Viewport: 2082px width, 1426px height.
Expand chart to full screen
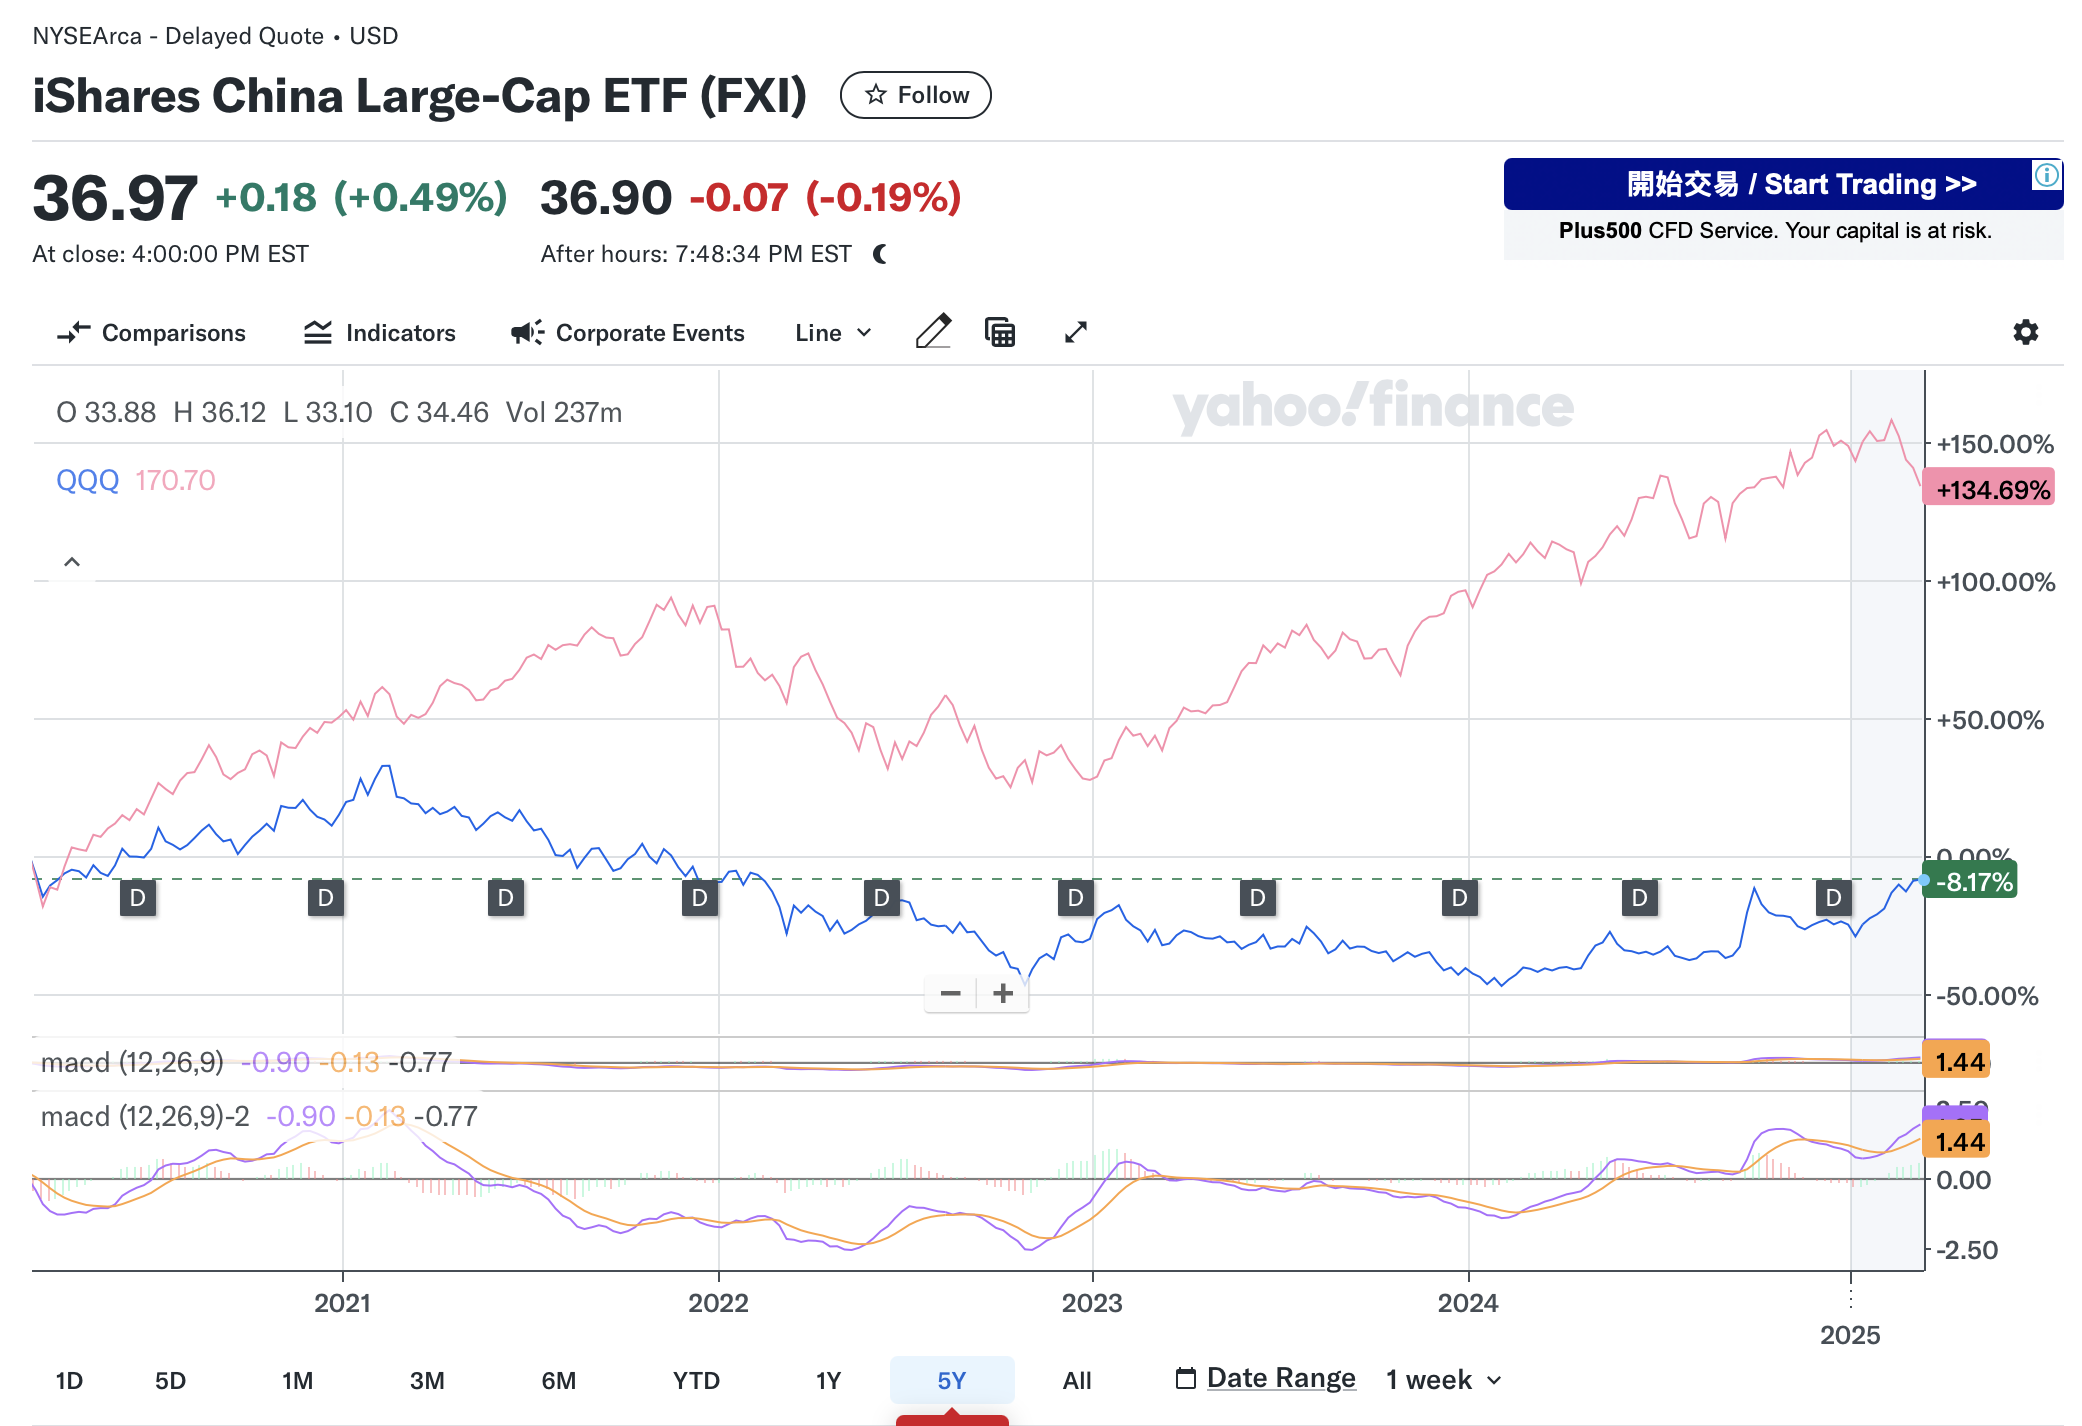(x=1076, y=332)
